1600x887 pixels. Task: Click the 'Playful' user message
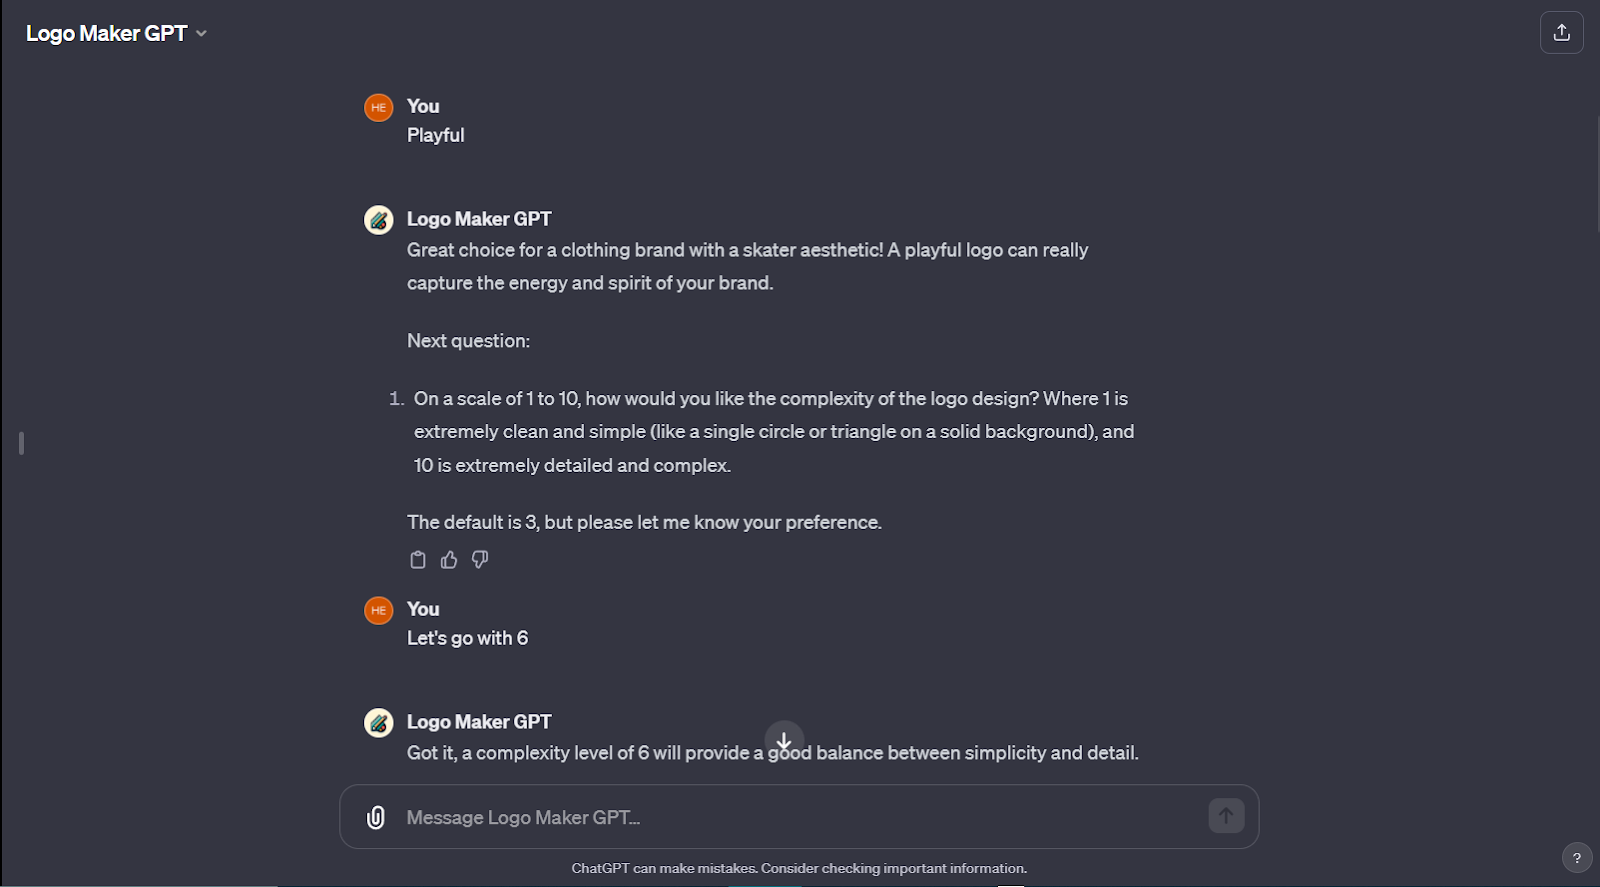coord(435,134)
